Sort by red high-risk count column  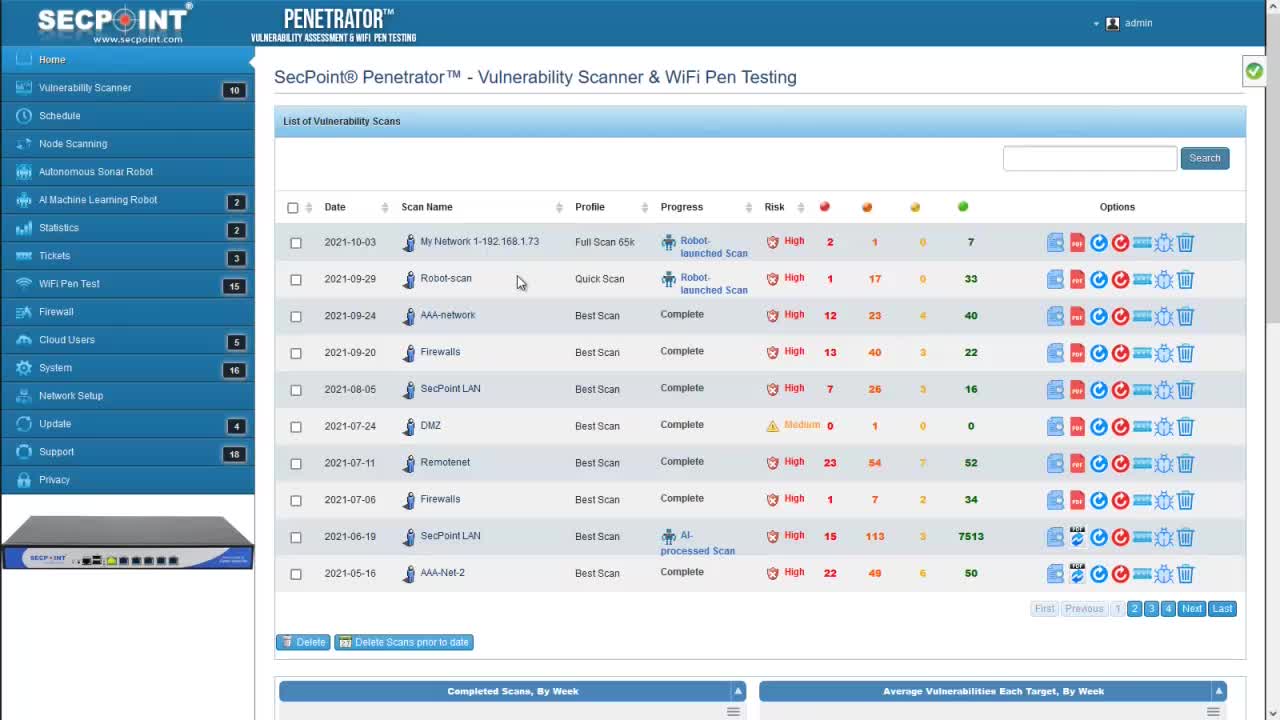click(825, 207)
